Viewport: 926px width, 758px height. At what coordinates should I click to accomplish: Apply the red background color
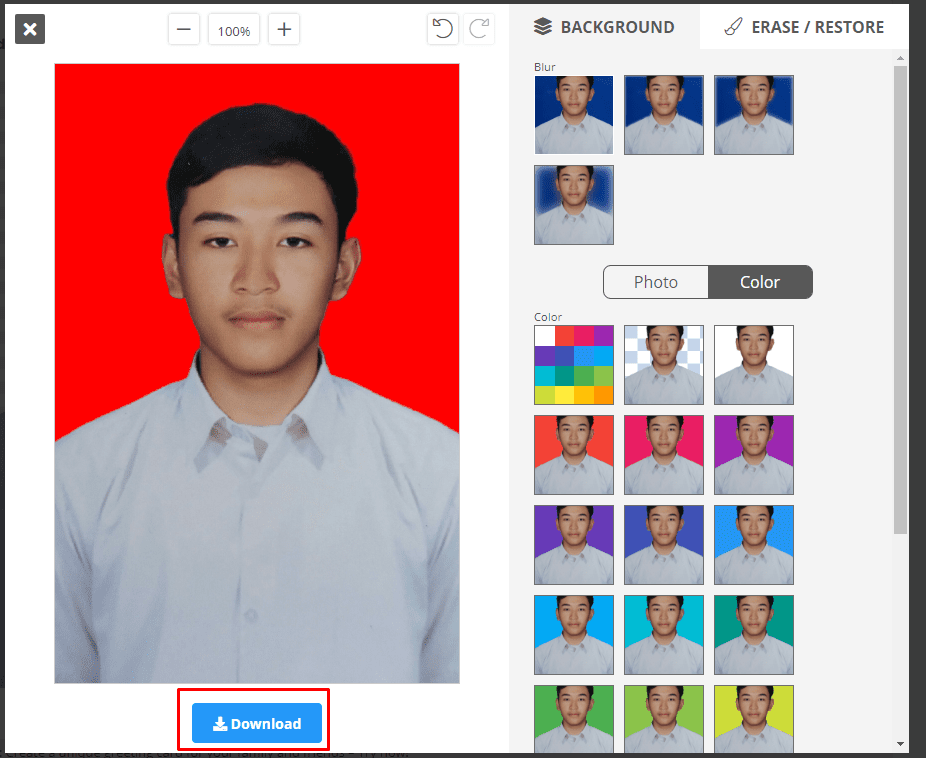573,454
